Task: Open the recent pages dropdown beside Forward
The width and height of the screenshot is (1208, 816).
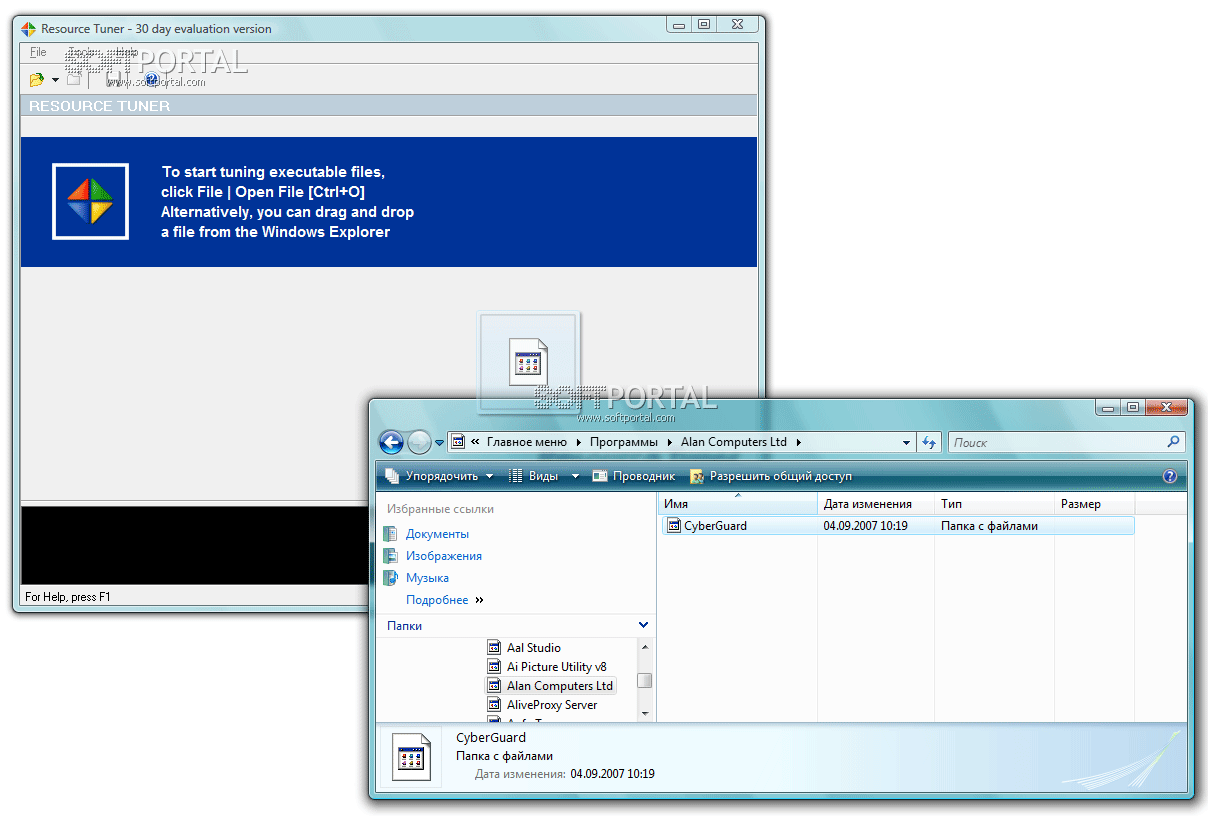Action: pos(439,442)
